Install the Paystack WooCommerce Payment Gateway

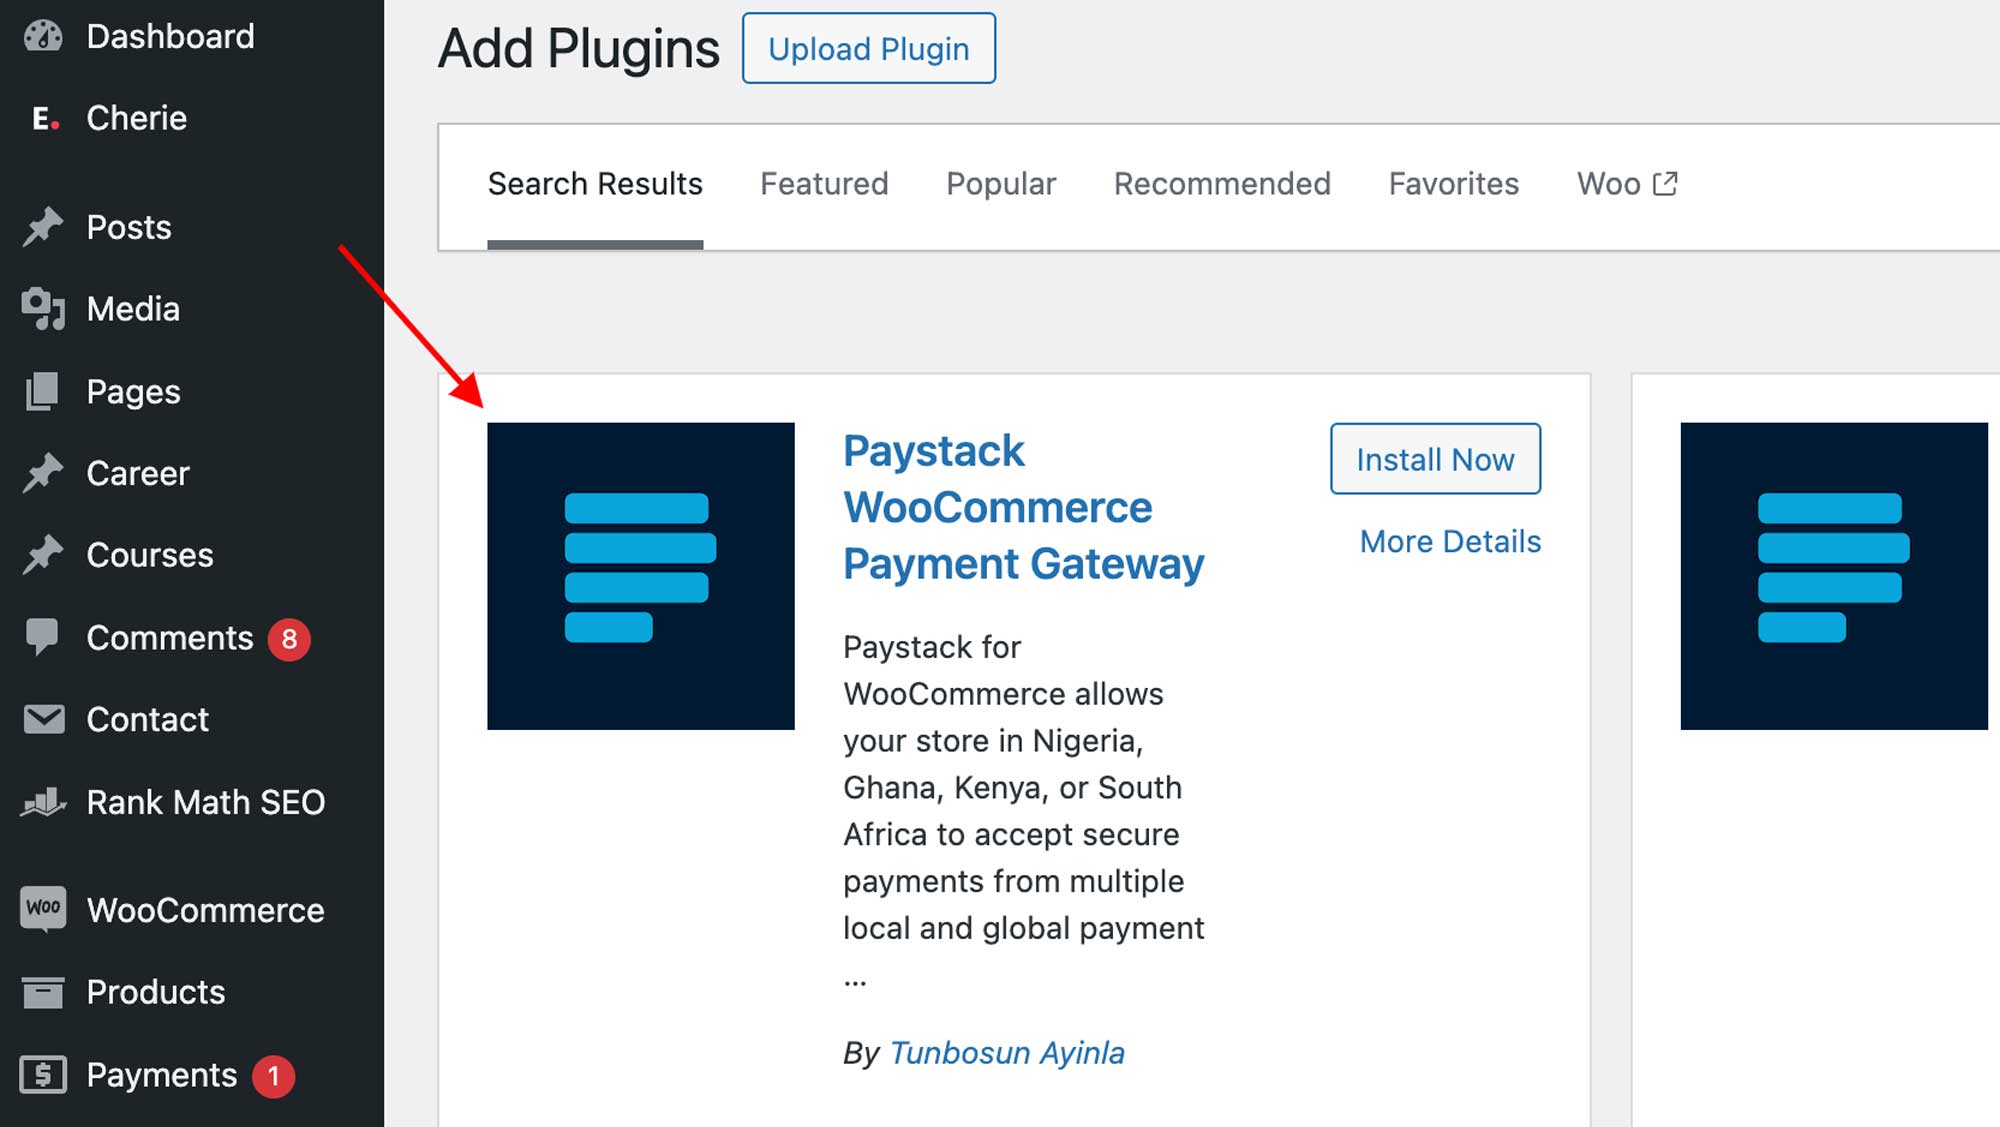coord(1435,459)
